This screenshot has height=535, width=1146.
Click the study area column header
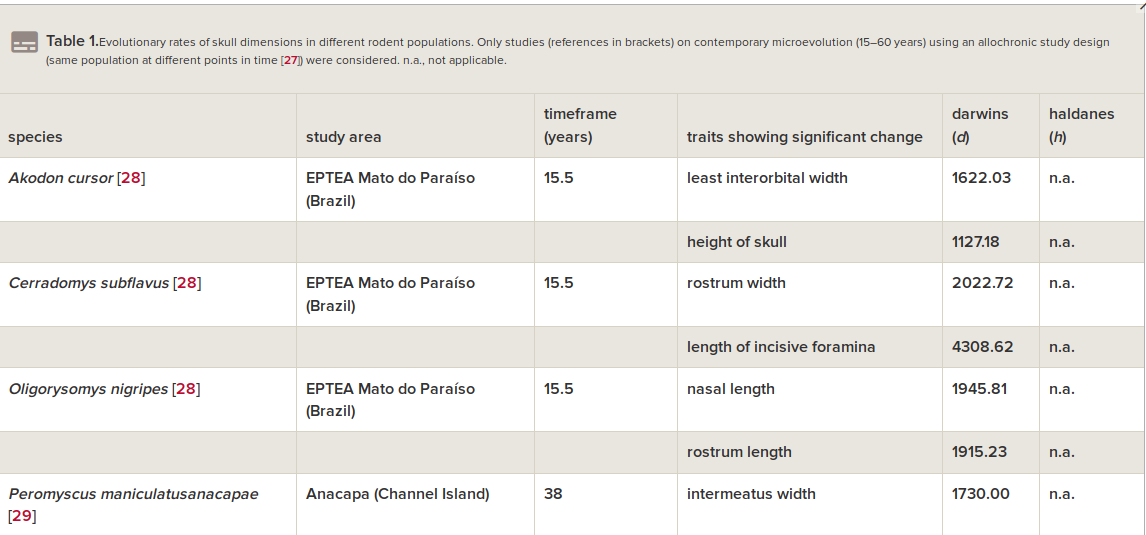coord(416,126)
